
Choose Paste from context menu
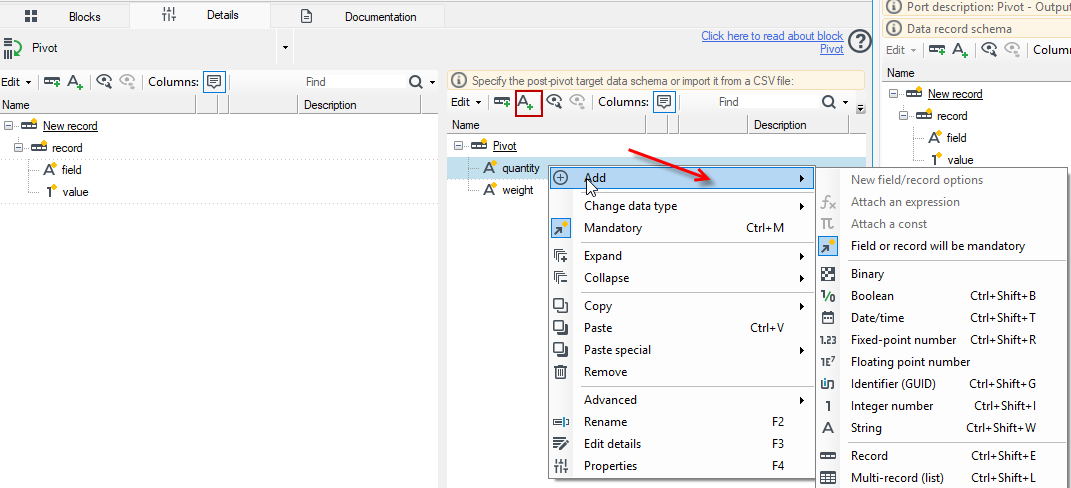(682, 328)
